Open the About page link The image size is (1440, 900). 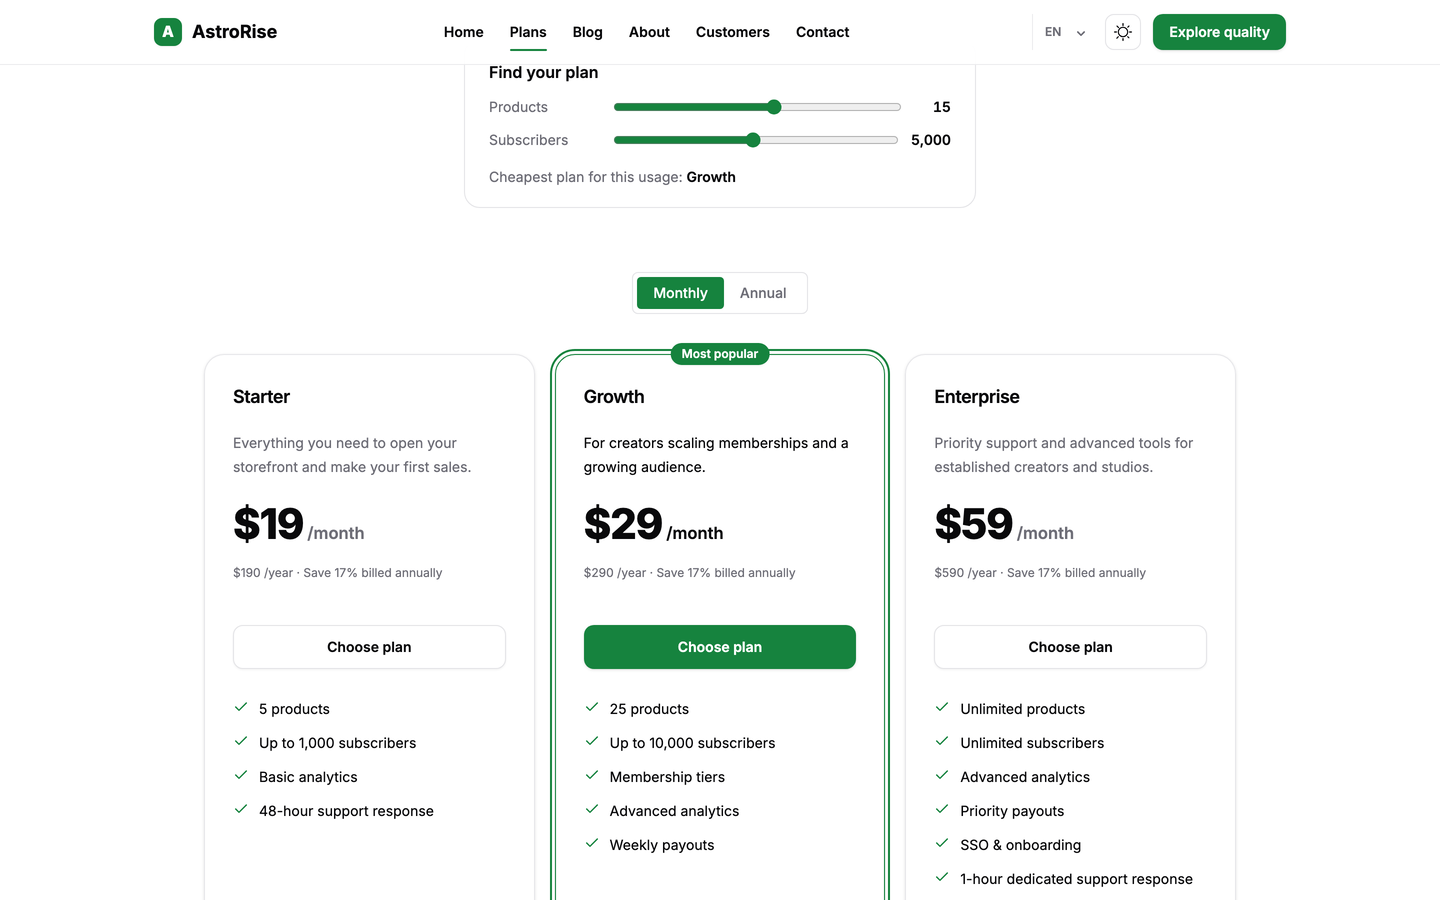649,32
